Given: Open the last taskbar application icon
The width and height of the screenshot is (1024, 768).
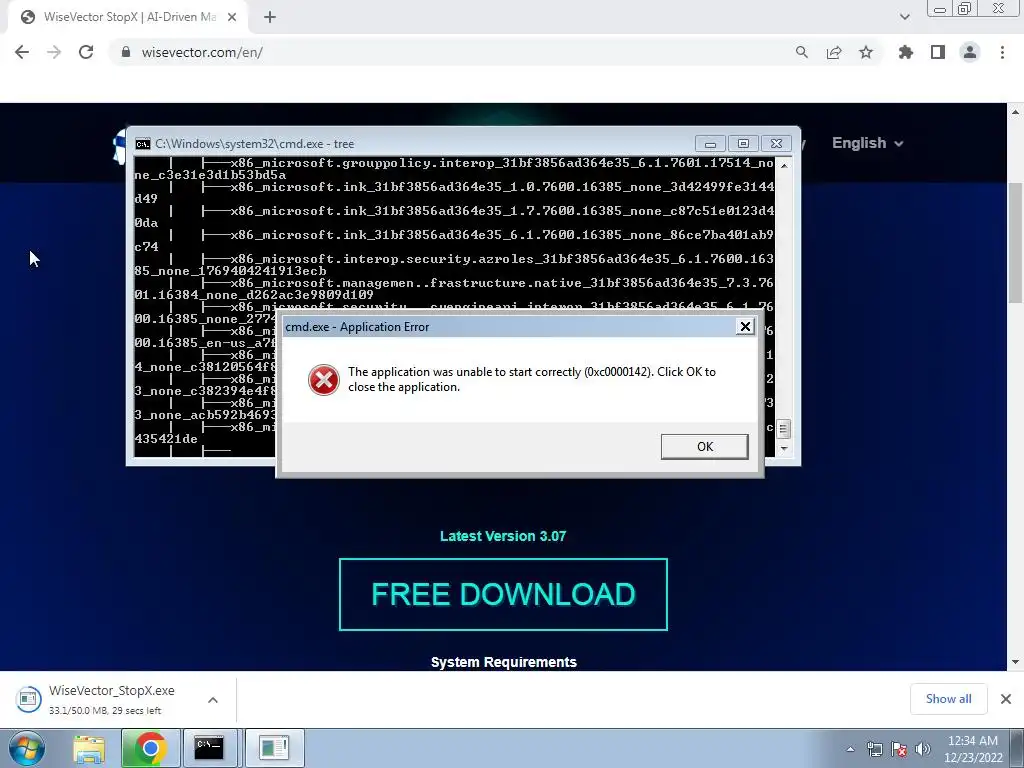Looking at the screenshot, I should tap(274, 748).
